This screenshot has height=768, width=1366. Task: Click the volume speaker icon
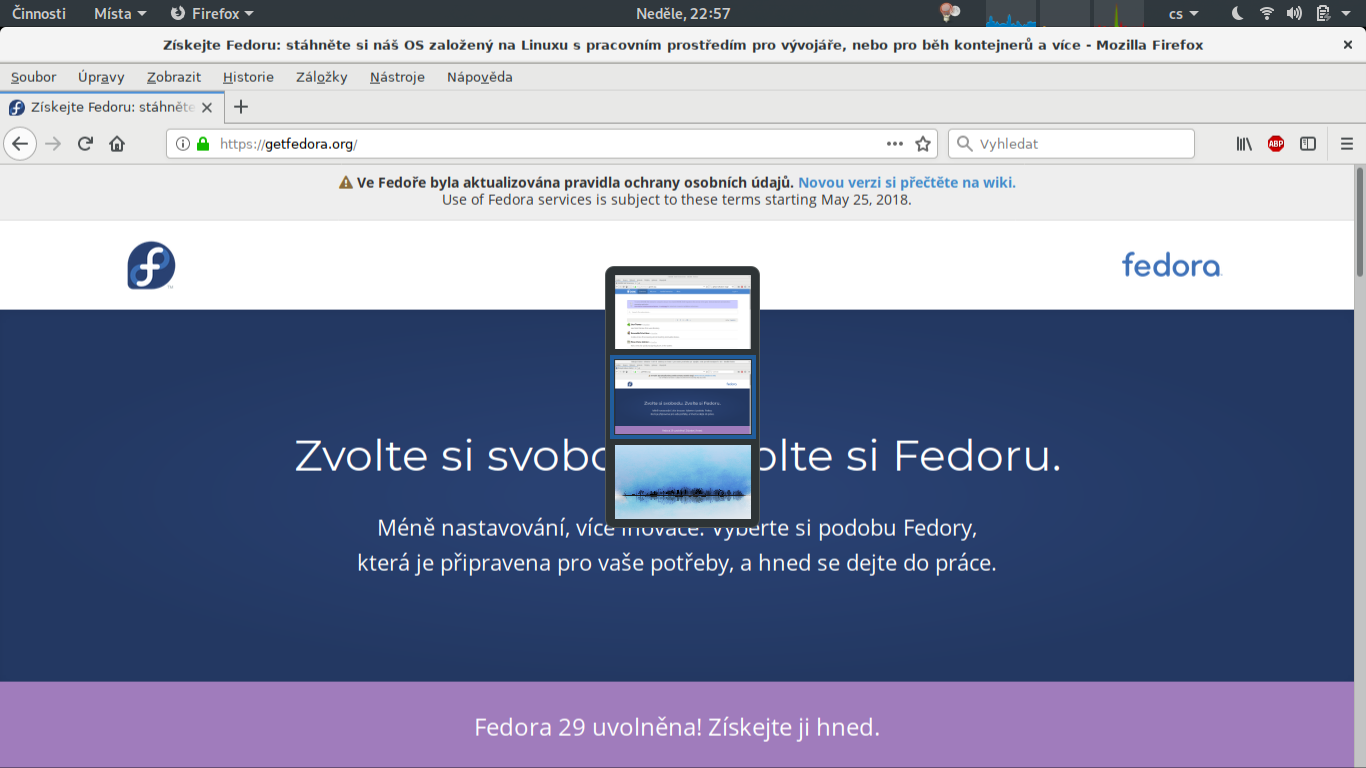click(1294, 13)
